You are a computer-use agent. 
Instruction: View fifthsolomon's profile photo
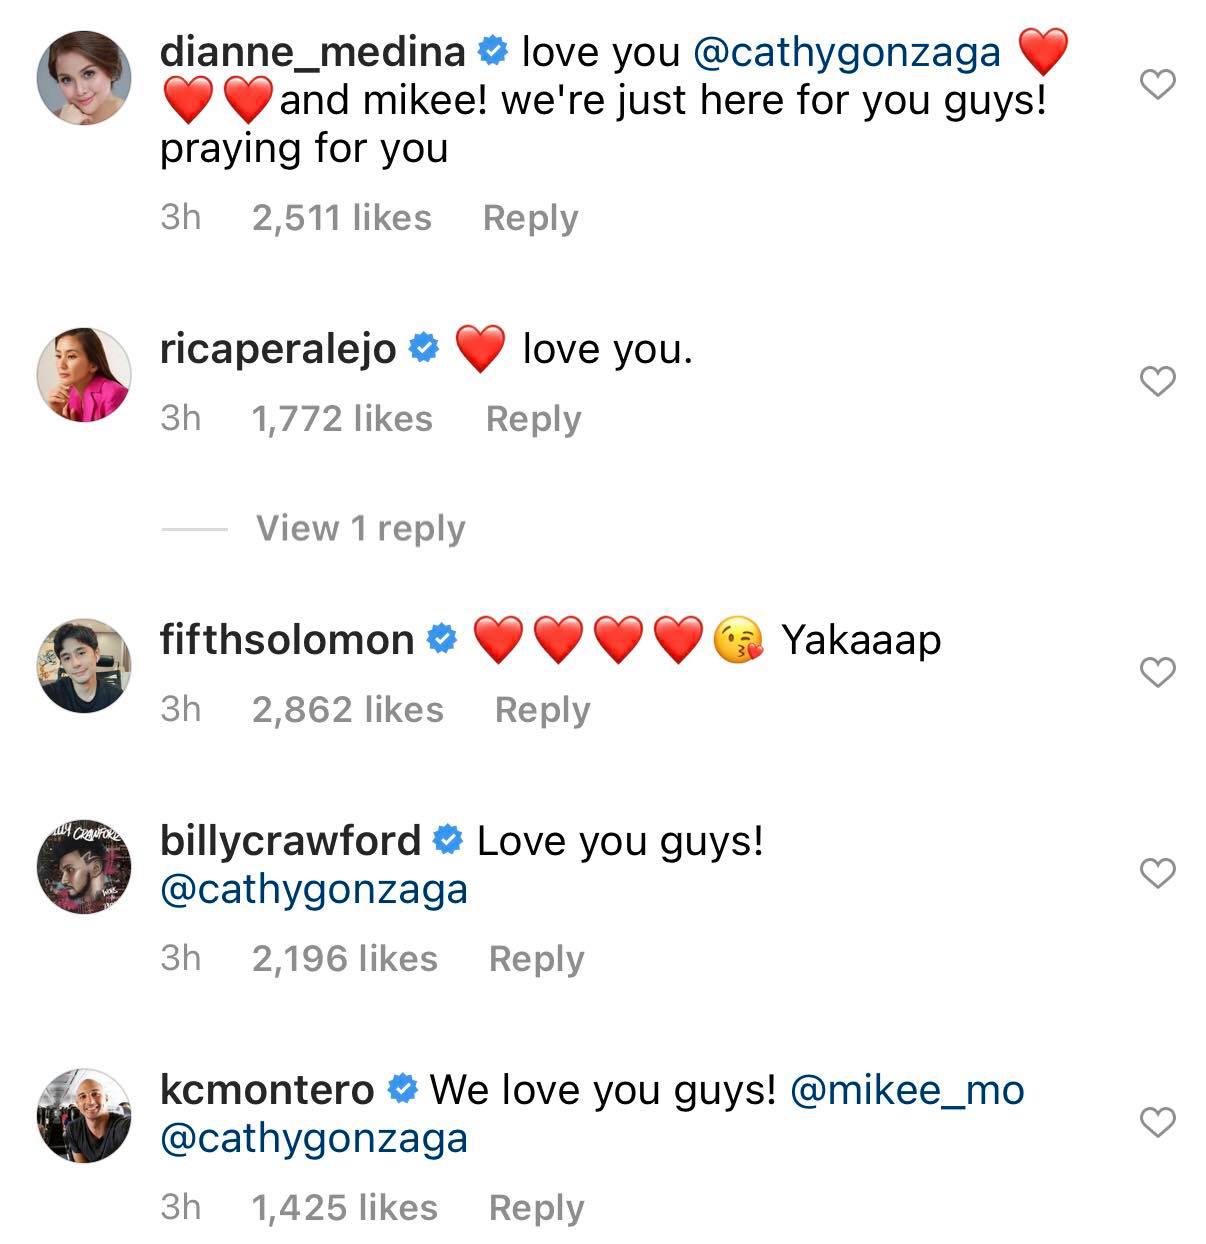tap(84, 666)
